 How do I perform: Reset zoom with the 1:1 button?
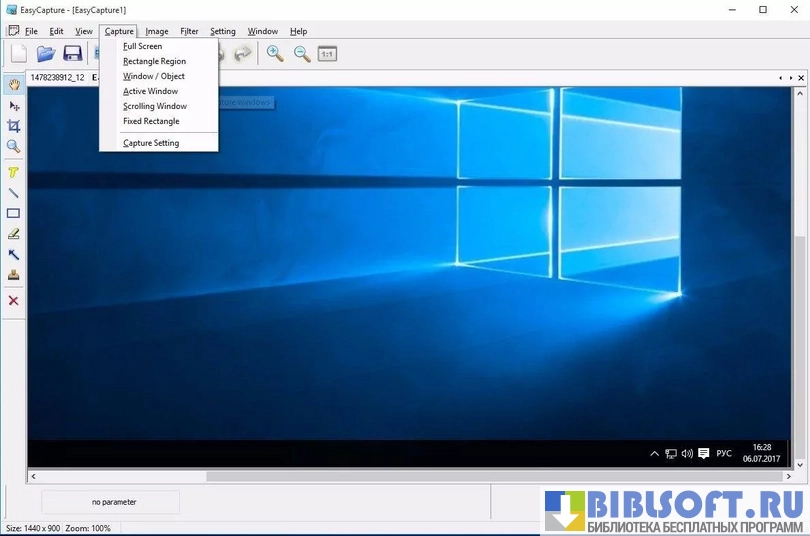pos(327,54)
